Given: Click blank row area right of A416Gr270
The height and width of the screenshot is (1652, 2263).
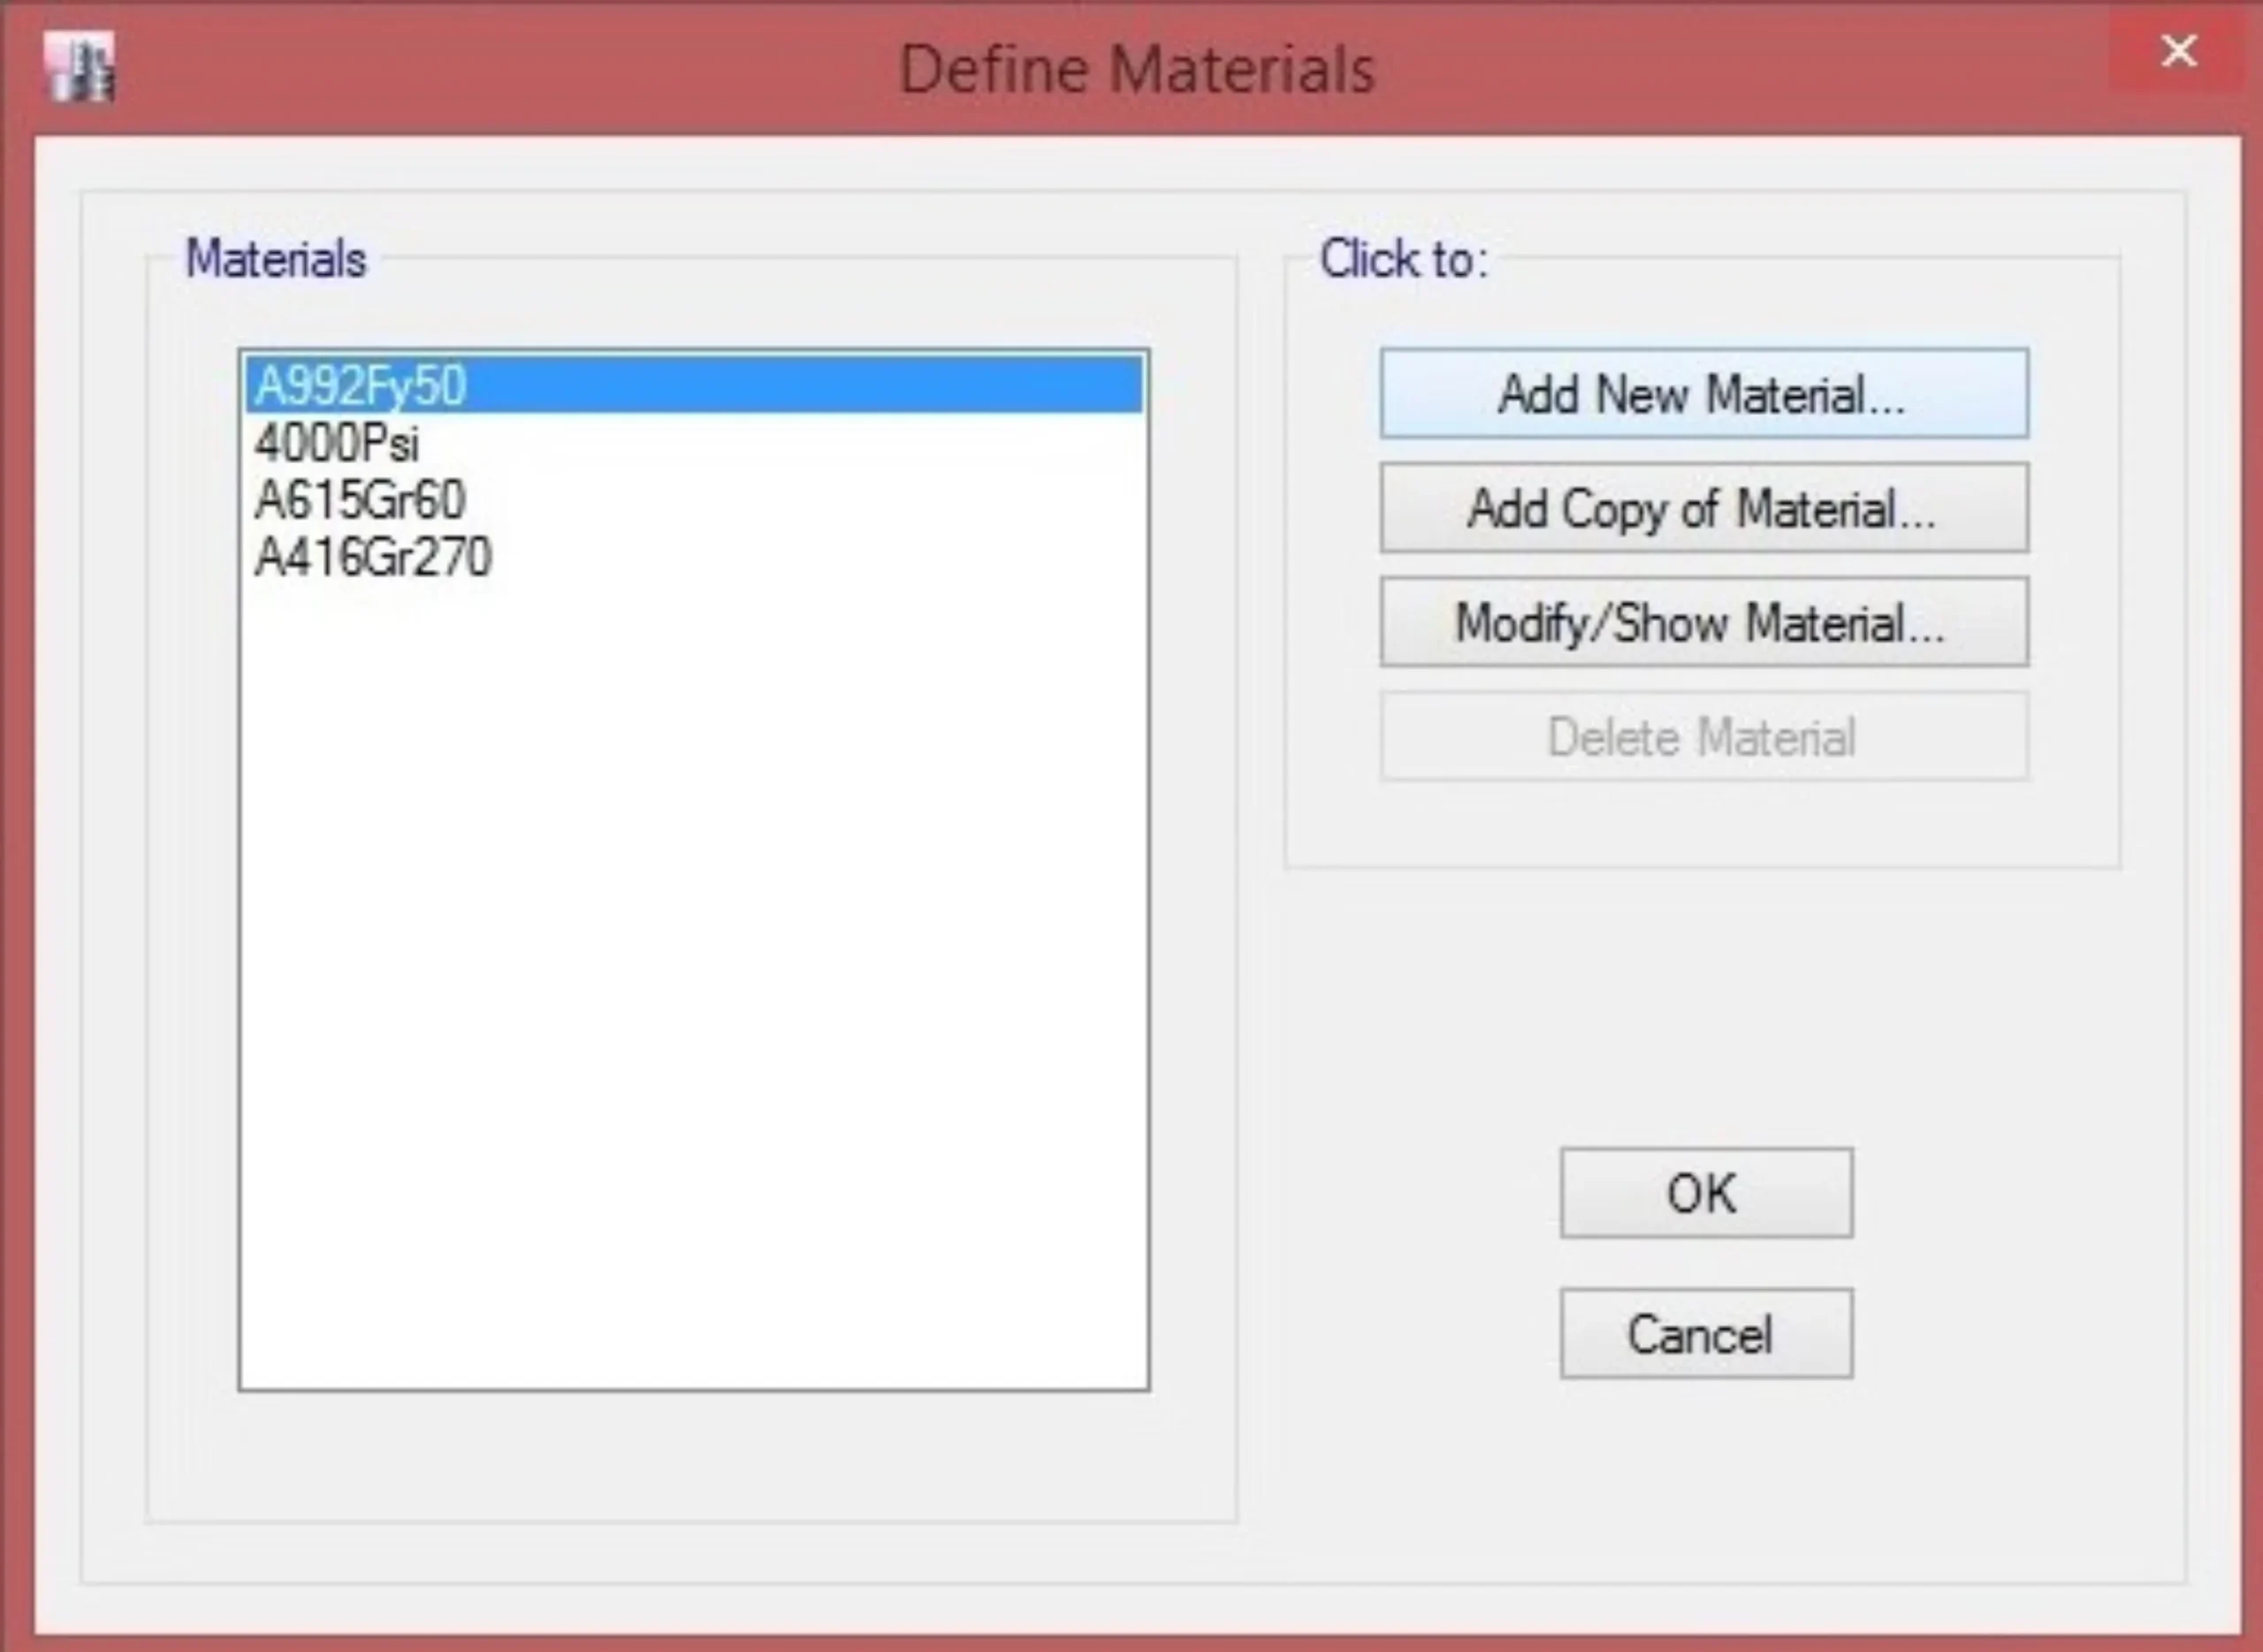Looking at the screenshot, I should tap(800, 557).
